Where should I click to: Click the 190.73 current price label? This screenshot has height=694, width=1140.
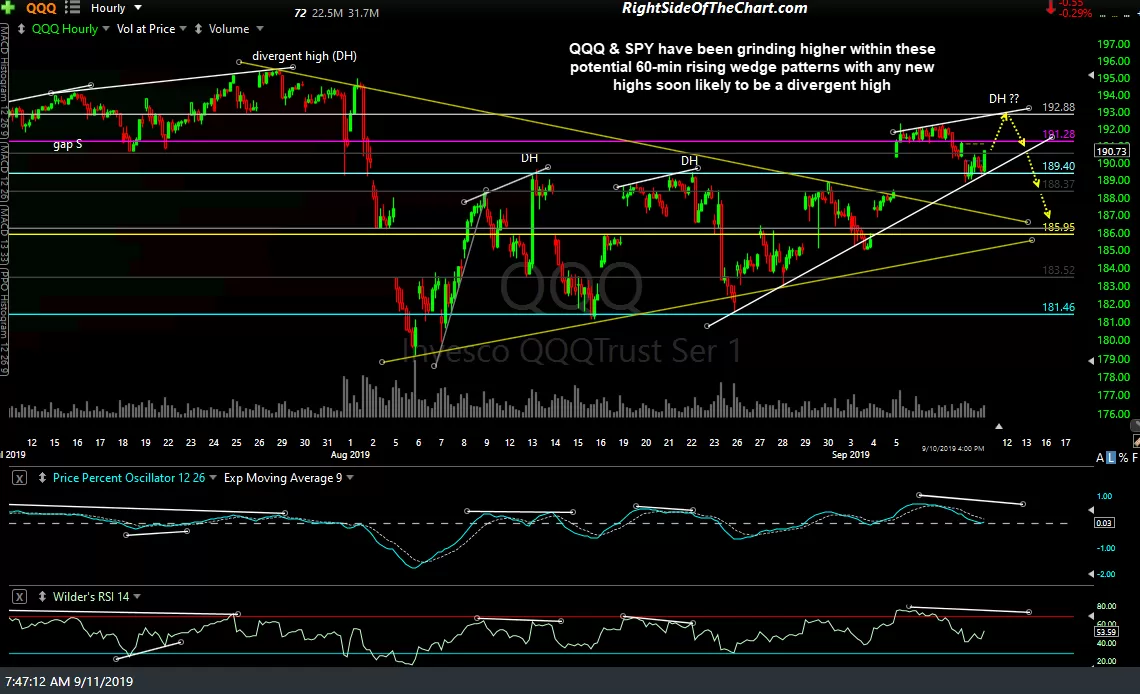[x=1111, y=151]
